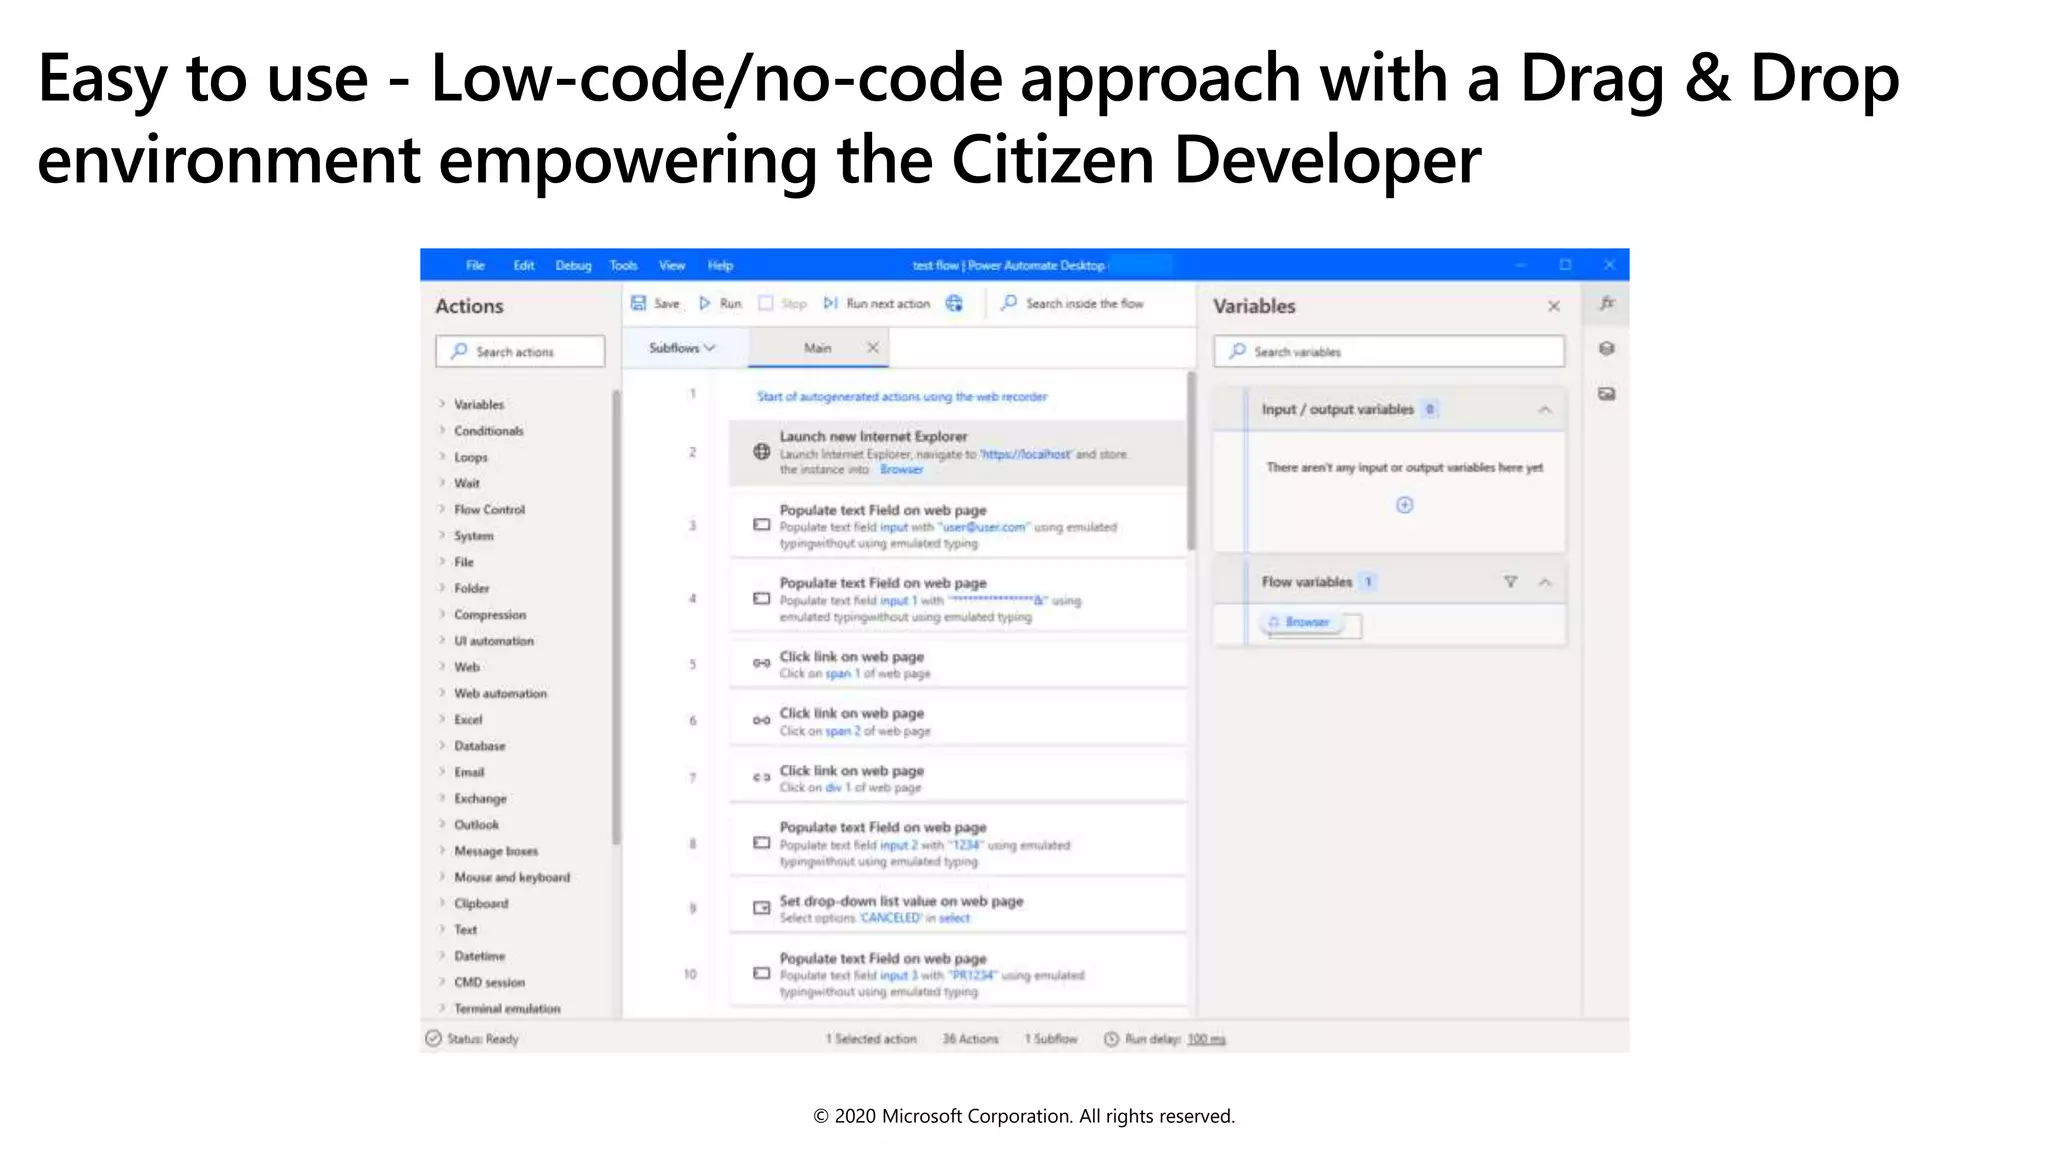Click the Run delay 100 ms link
Screen dimensions: 2048x1152
point(1206,1039)
